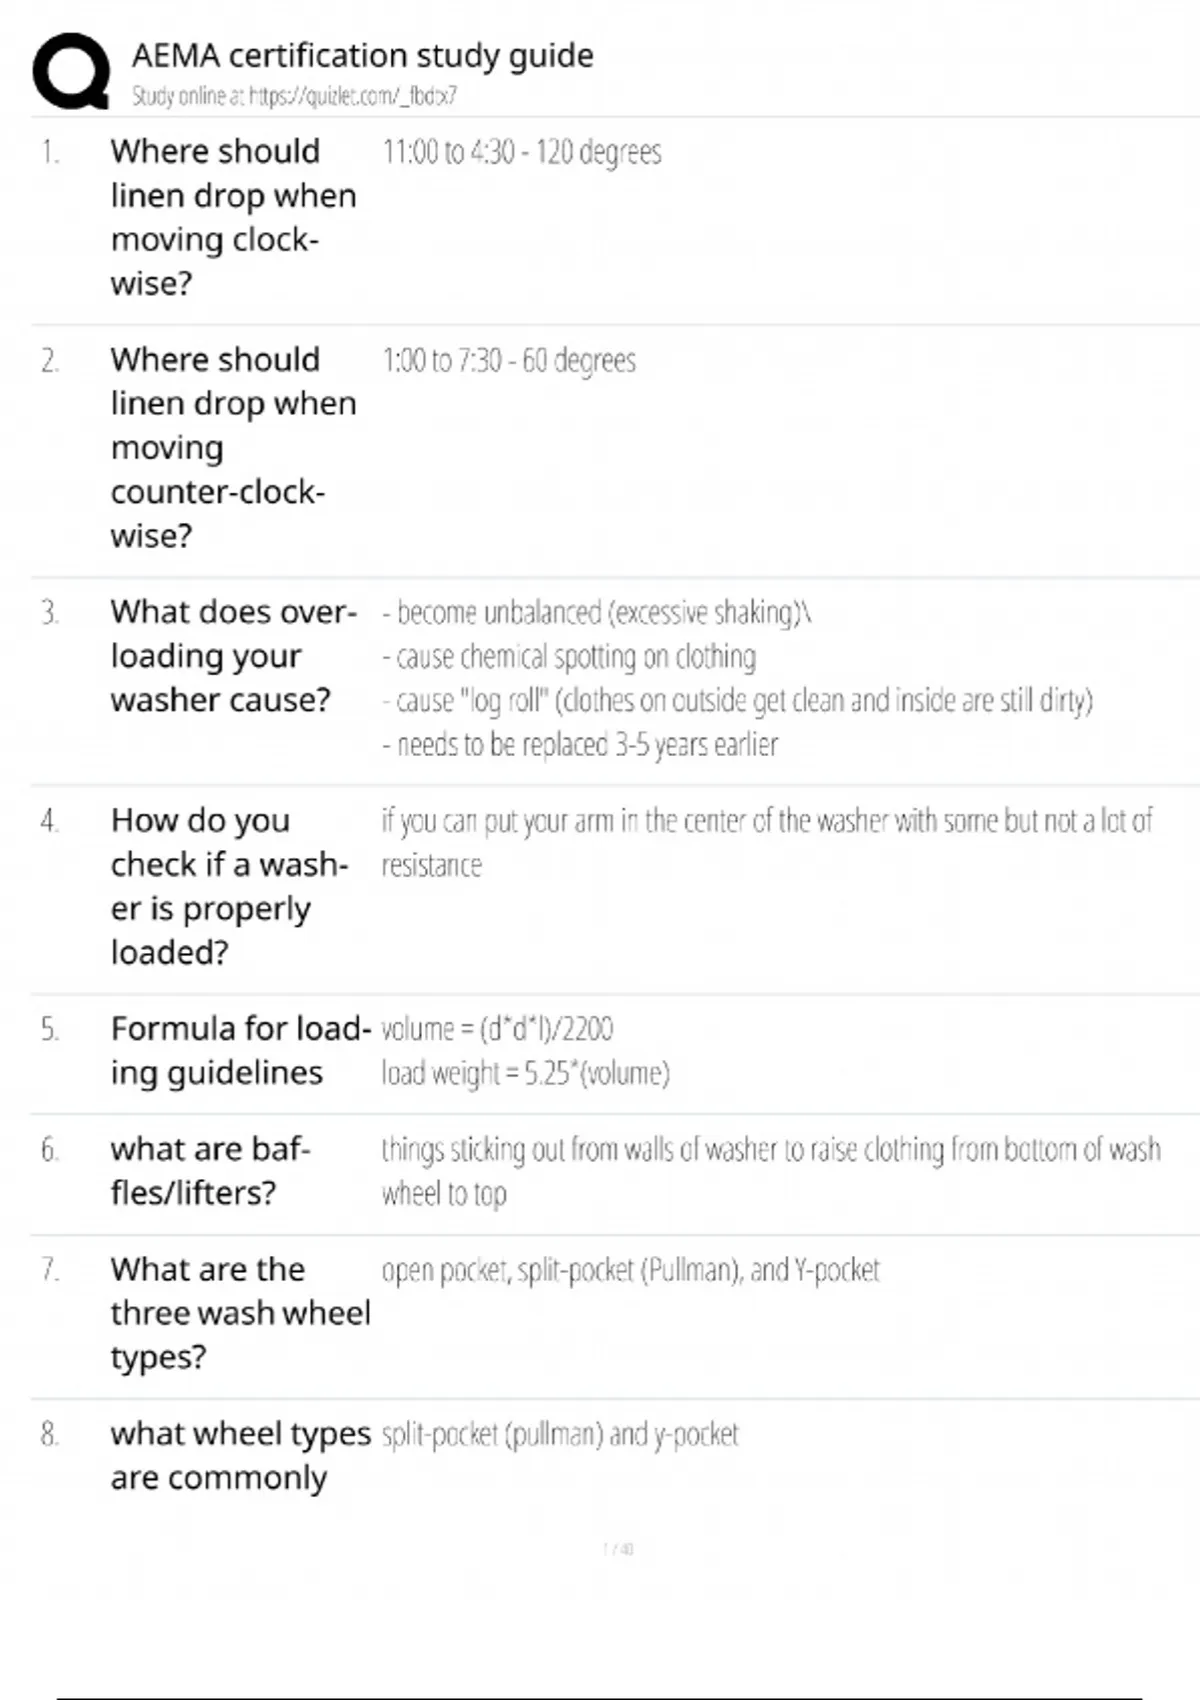The width and height of the screenshot is (1200, 1700).
Task: Click the 'load weight = 5.25*(volume)' line
Action: click(525, 1073)
